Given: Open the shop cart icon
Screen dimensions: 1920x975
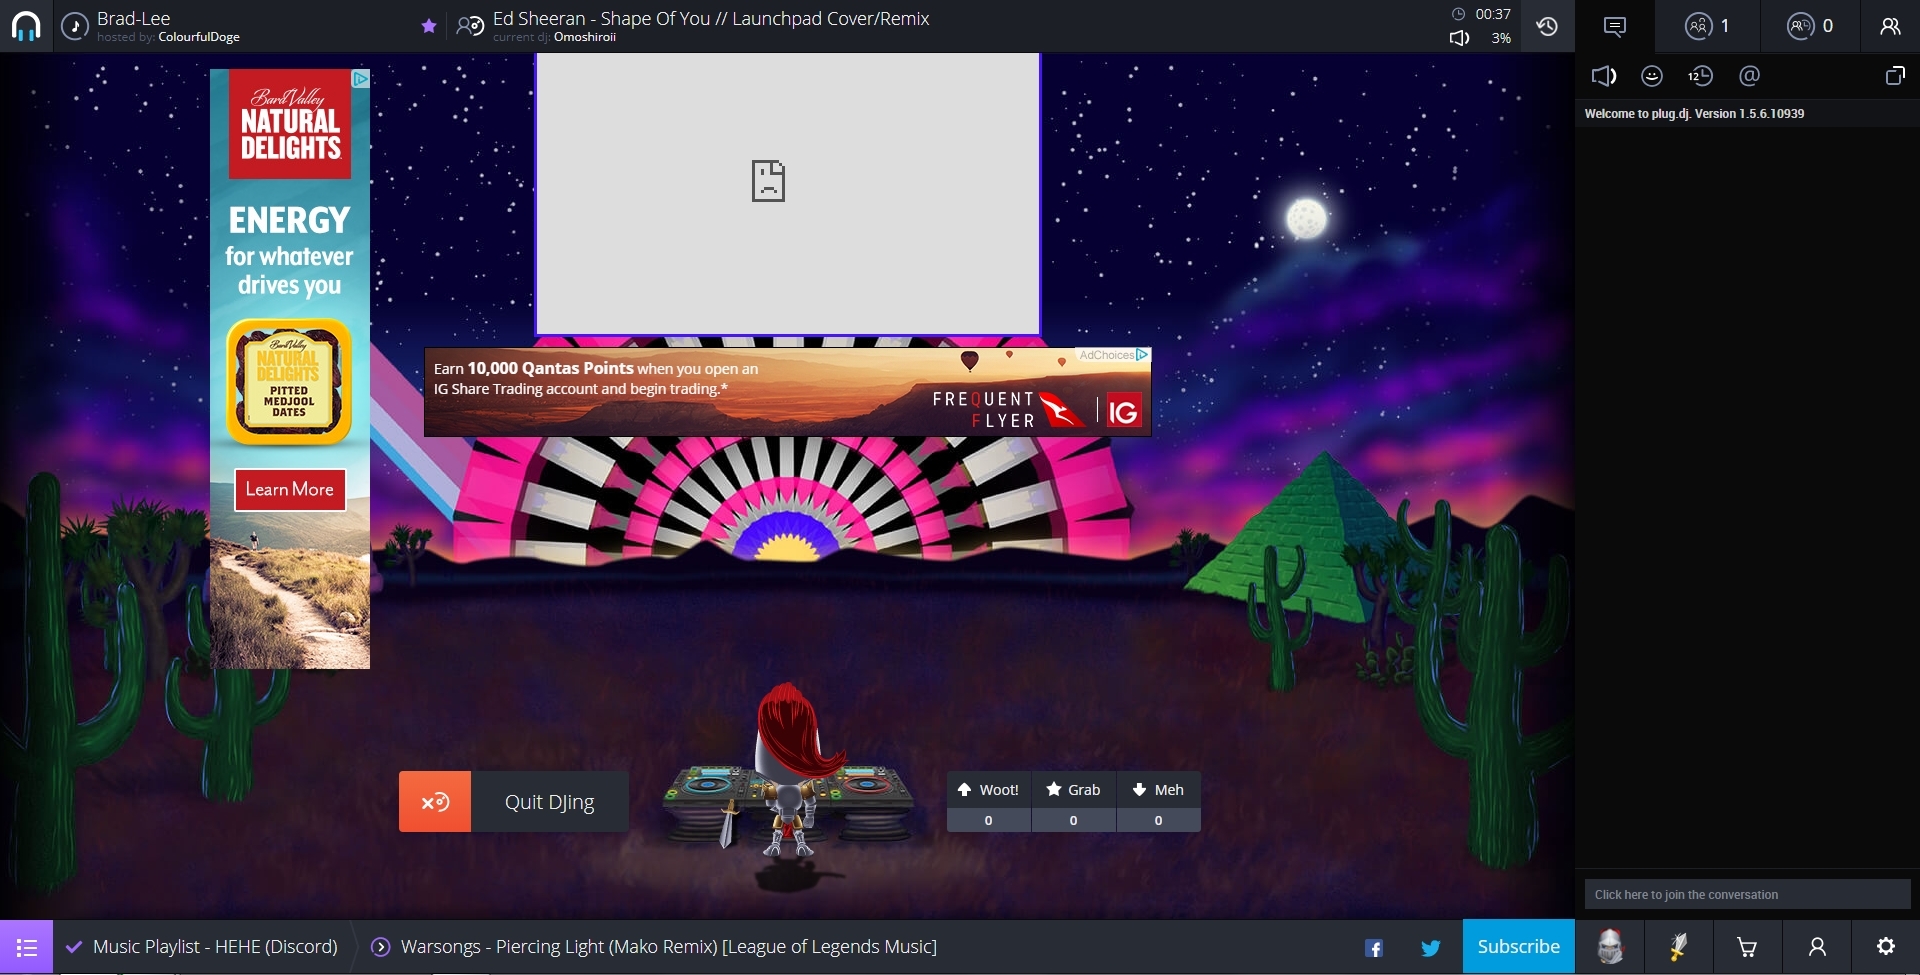Looking at the screenshot, I should tap(1748, 947).
